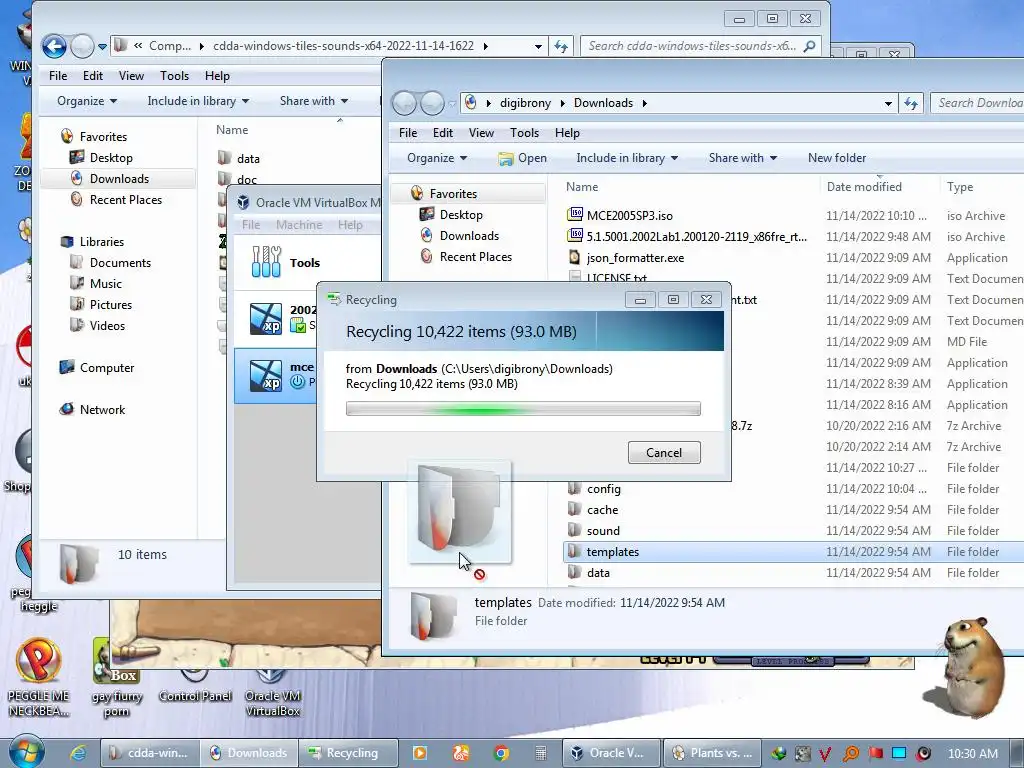The height and width of the screenshot is (768, 1024).
Task: Switch to the Recycling taskbar button
Action: 348,753
